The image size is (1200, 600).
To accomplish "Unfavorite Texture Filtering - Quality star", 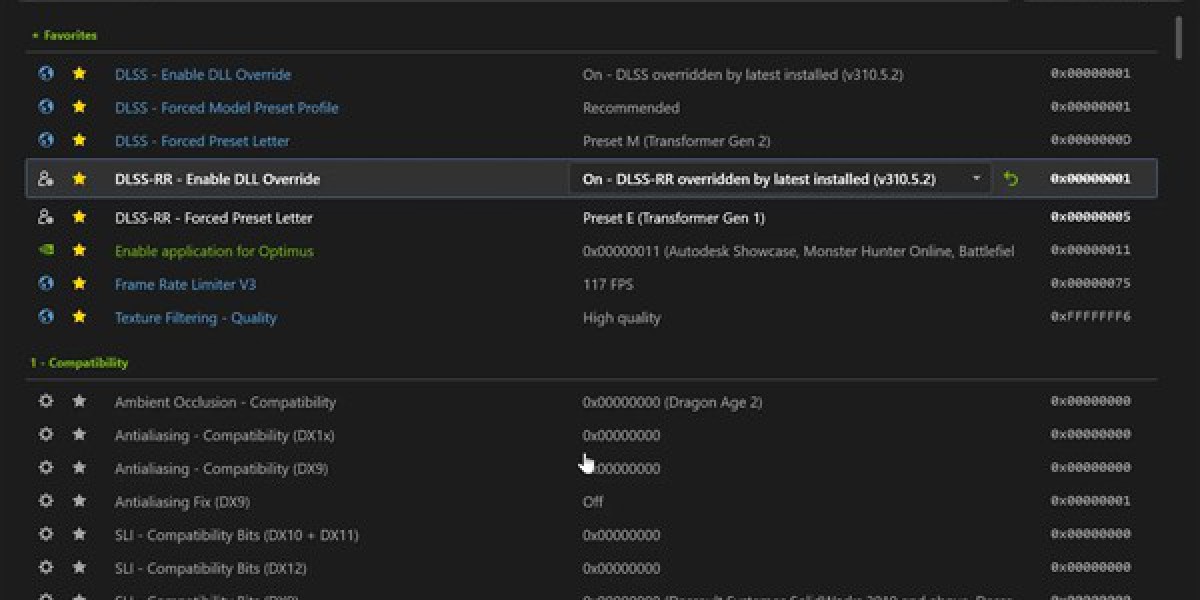I will [79, 317].
